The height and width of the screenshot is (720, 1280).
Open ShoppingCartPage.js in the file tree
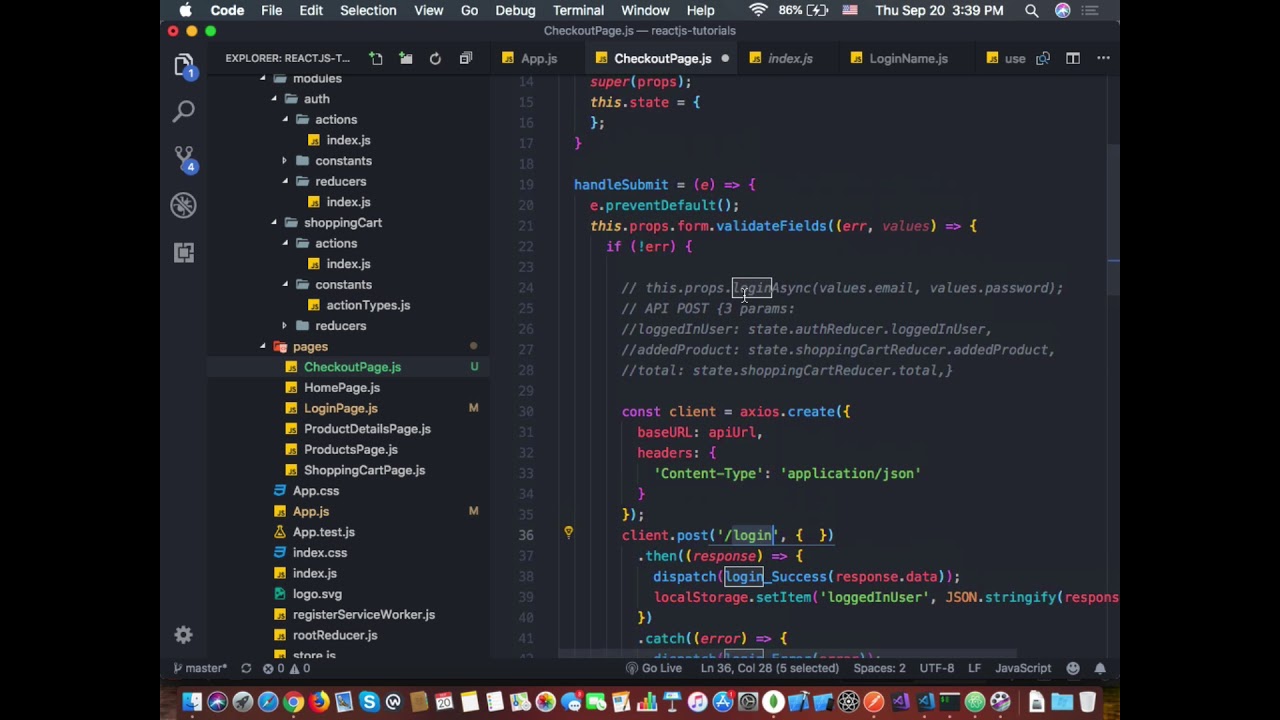pos(364,470)
